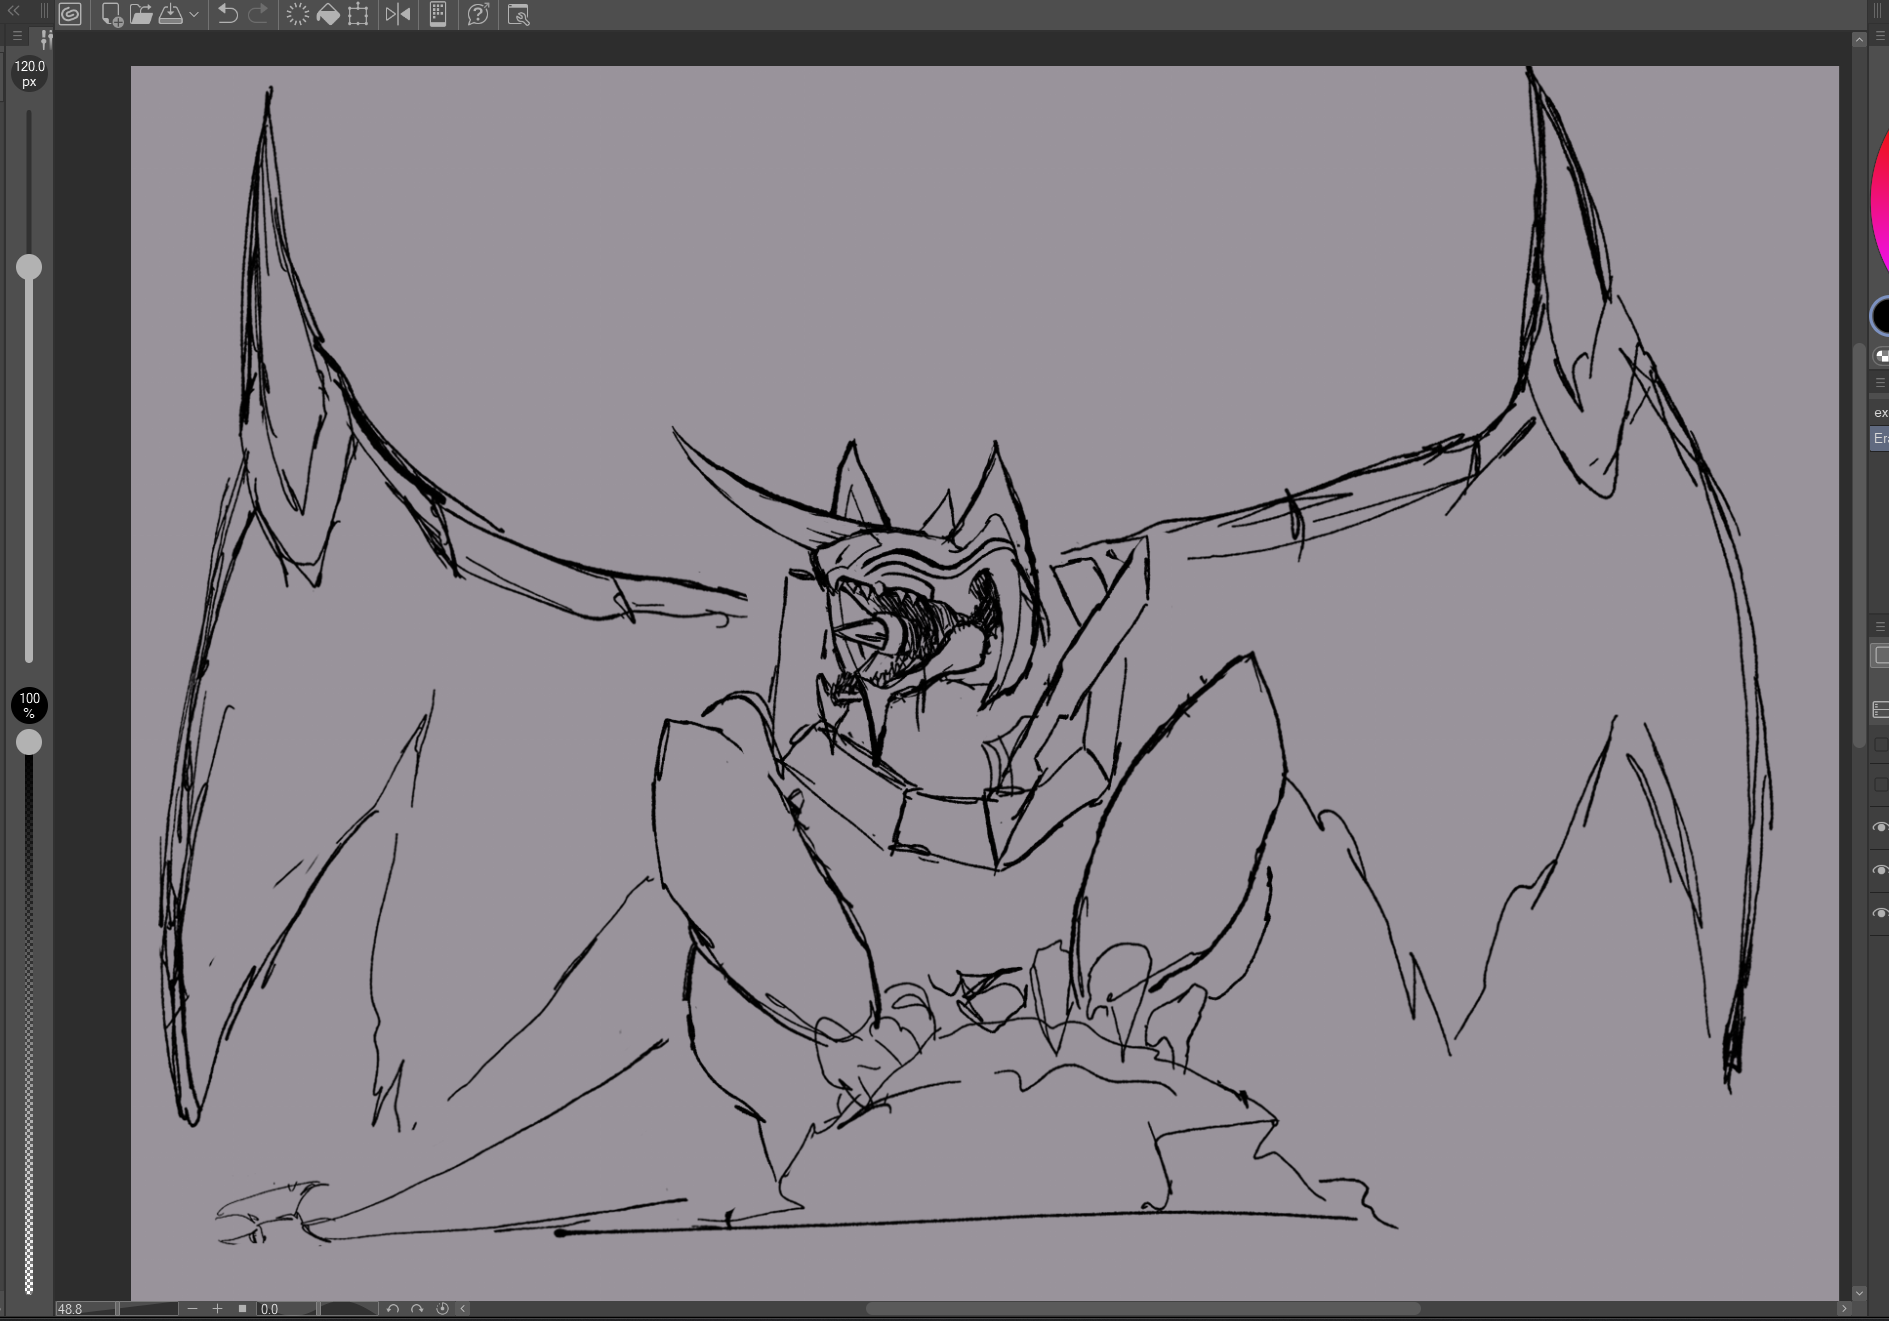Toggle the middle layer's eye icon

click(1880, 870)
